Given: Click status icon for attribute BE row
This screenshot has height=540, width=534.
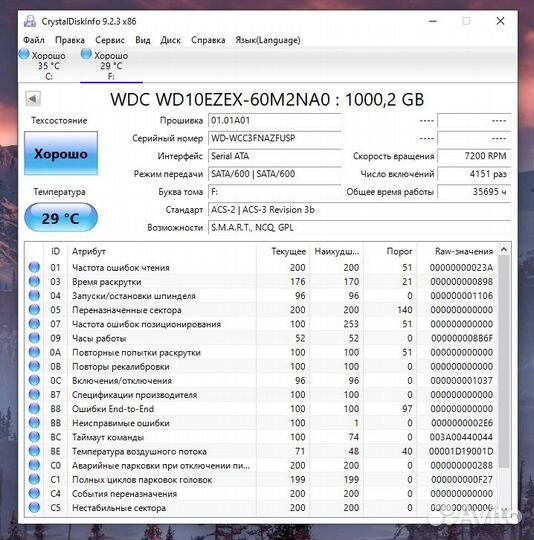Looking at the screenshot, I should [34, 451].
